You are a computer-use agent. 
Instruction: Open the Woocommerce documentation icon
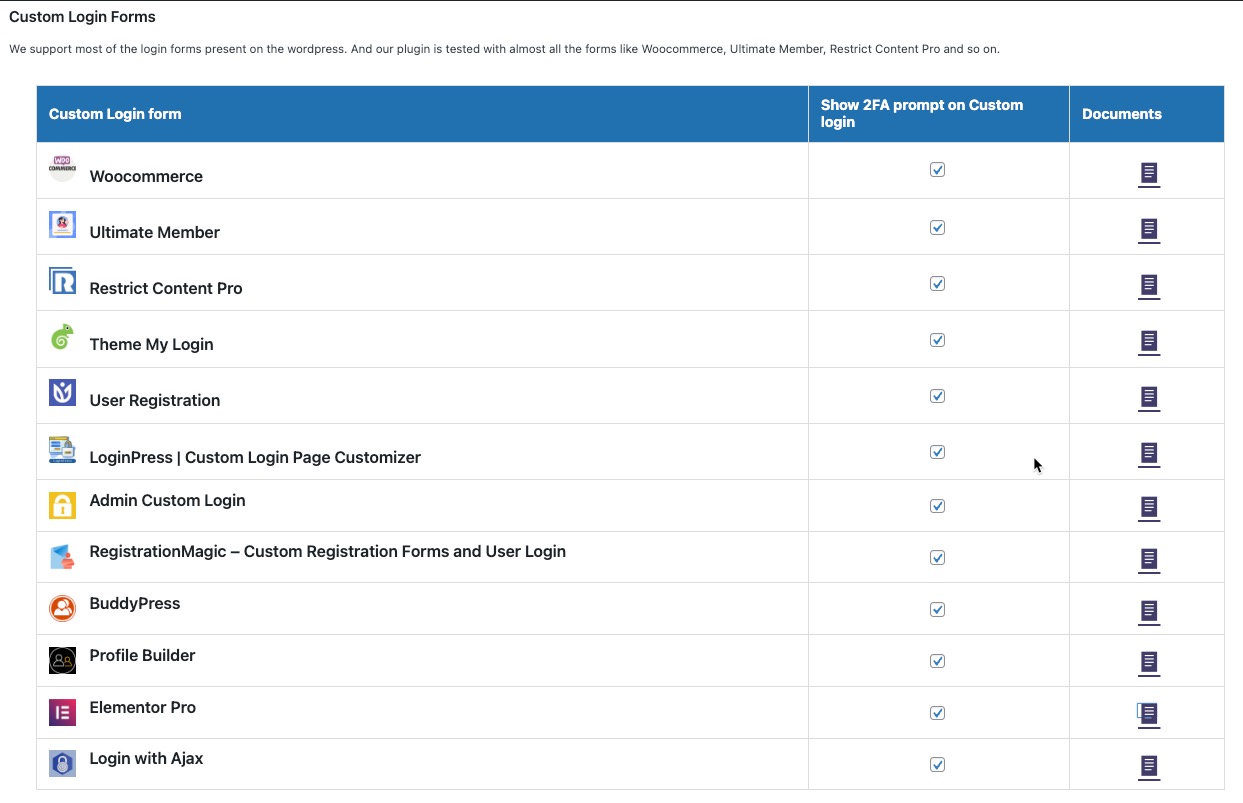click(1149, 174)
